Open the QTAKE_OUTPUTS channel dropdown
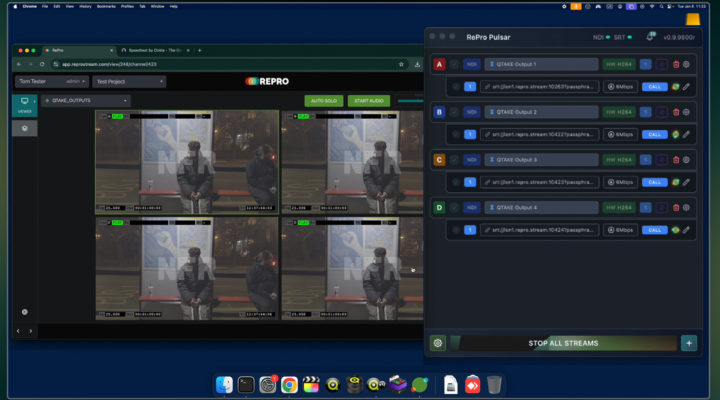The image size is (720, 400). pos(86,101)
